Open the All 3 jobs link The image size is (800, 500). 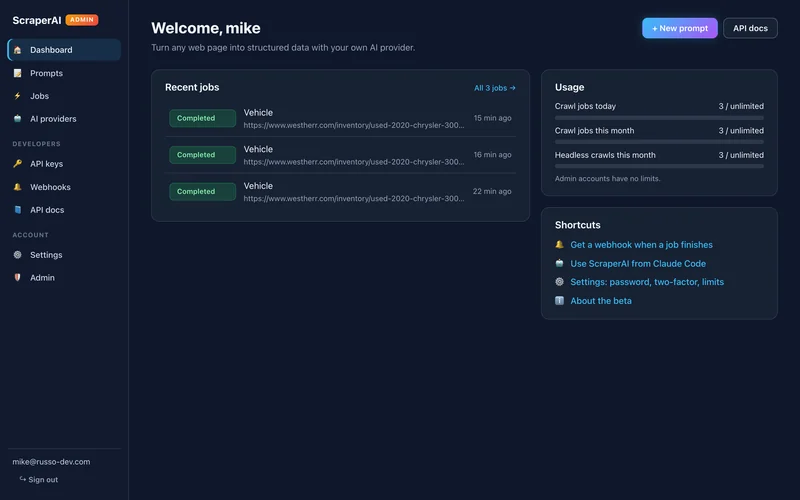click(494, 88)
